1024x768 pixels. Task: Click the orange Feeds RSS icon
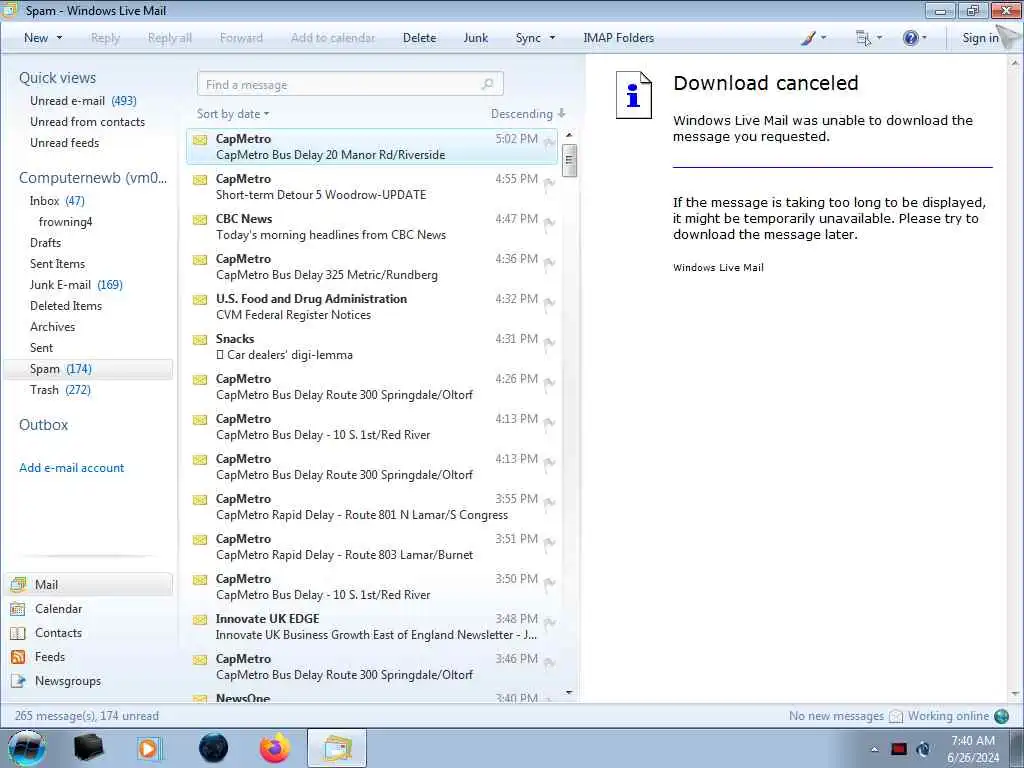[18, 657]
